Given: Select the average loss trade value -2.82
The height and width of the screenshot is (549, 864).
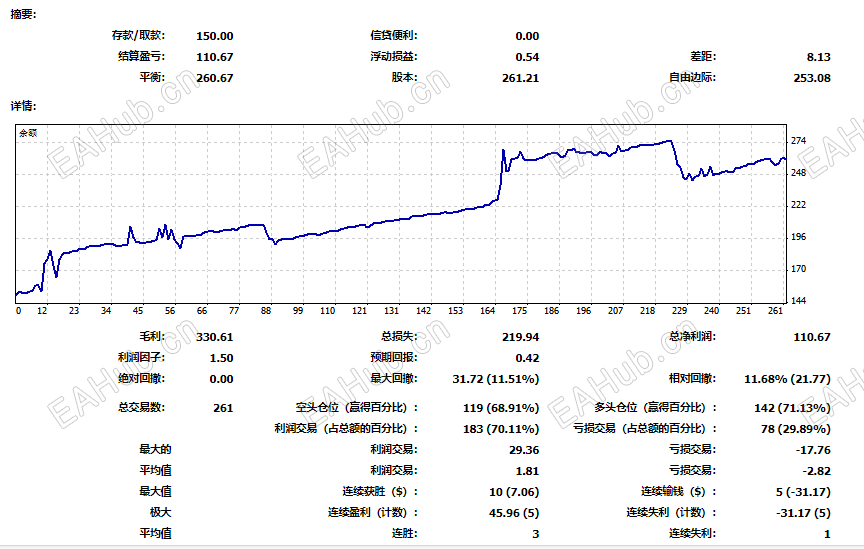Looking at the screenshot, I should [x=816, y=471].
